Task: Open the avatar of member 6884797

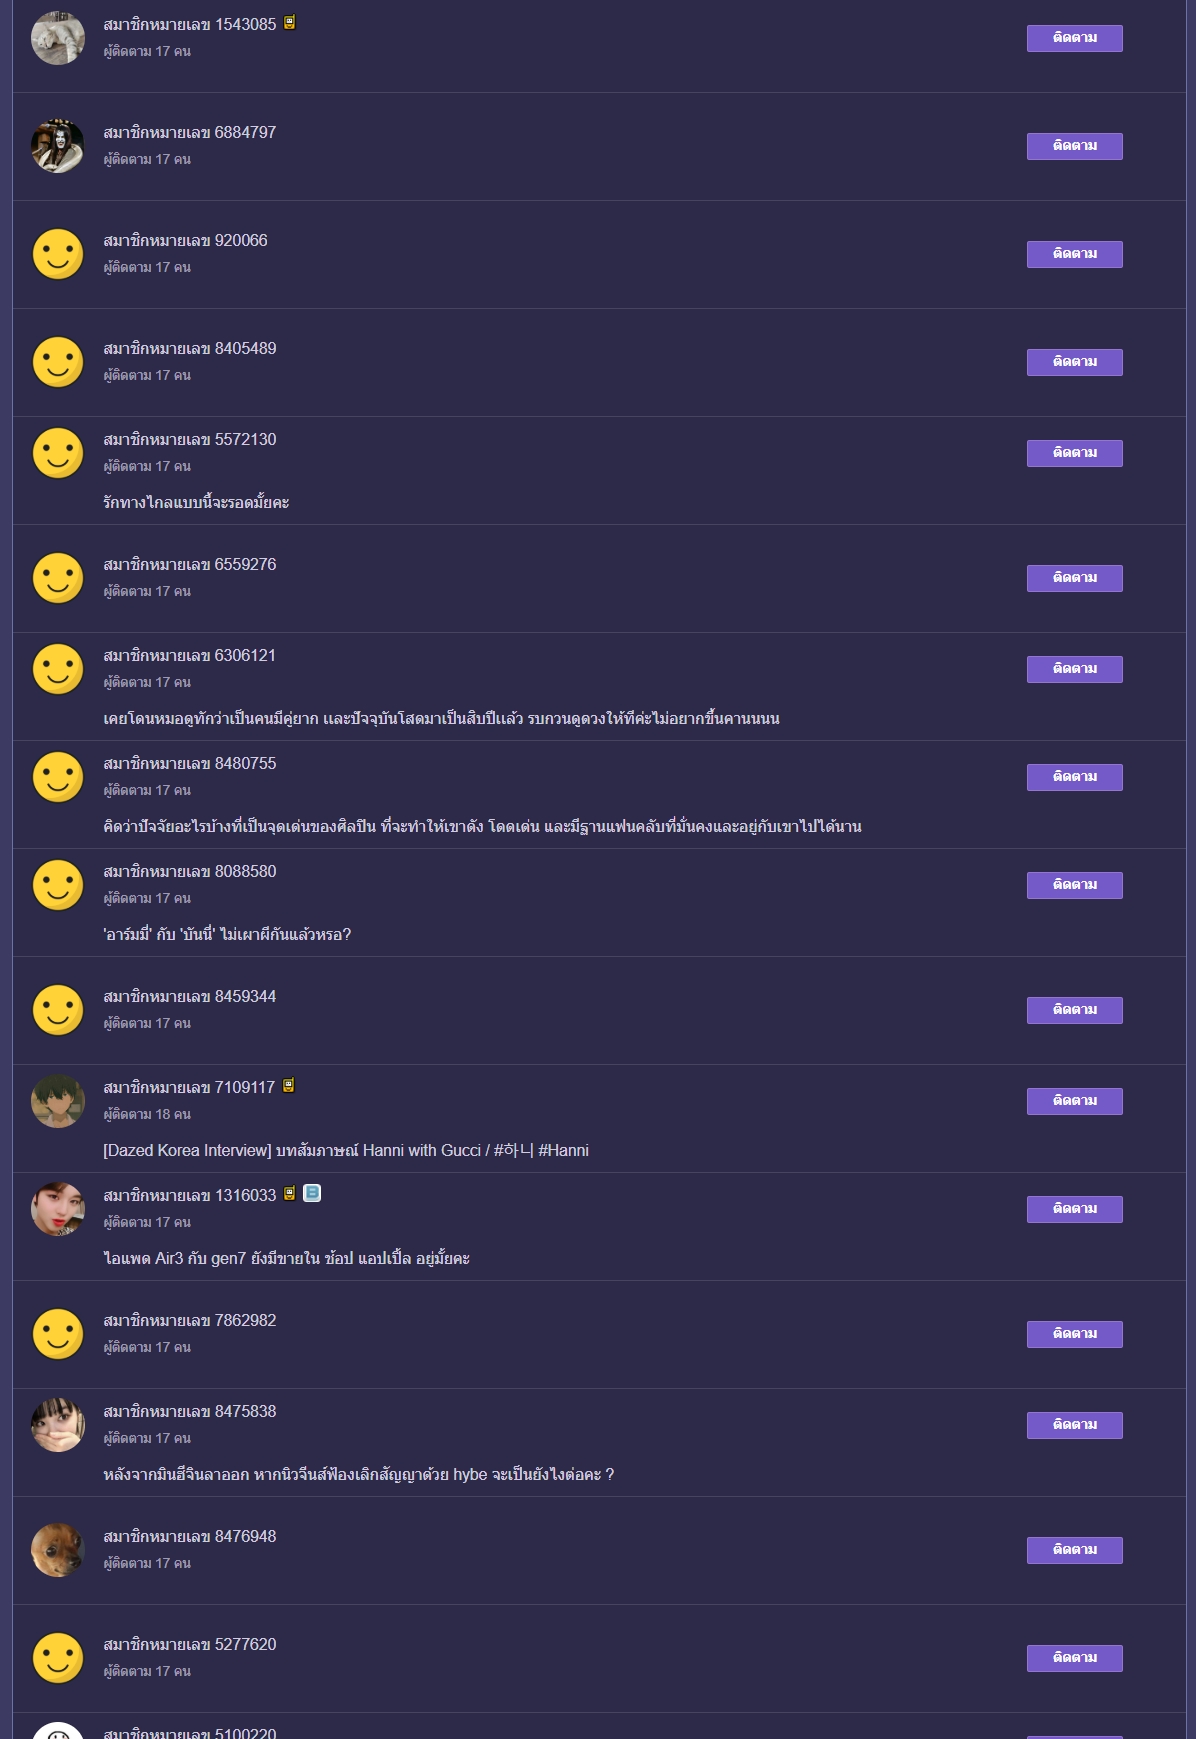Action: [x=58, y=146]
